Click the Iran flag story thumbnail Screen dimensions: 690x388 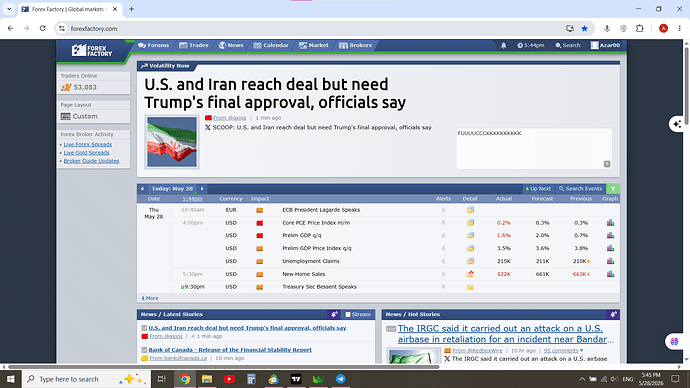pos(172,142)
